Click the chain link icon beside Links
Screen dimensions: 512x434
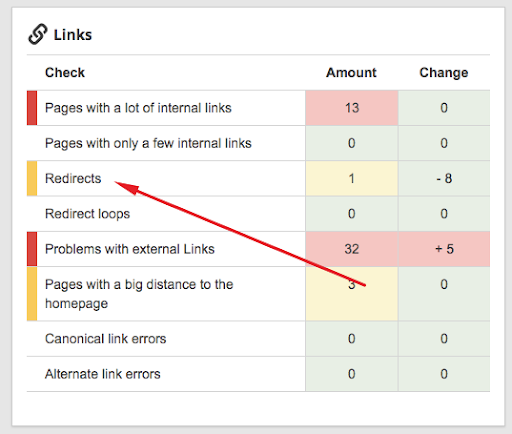click(x=37, y=34)
